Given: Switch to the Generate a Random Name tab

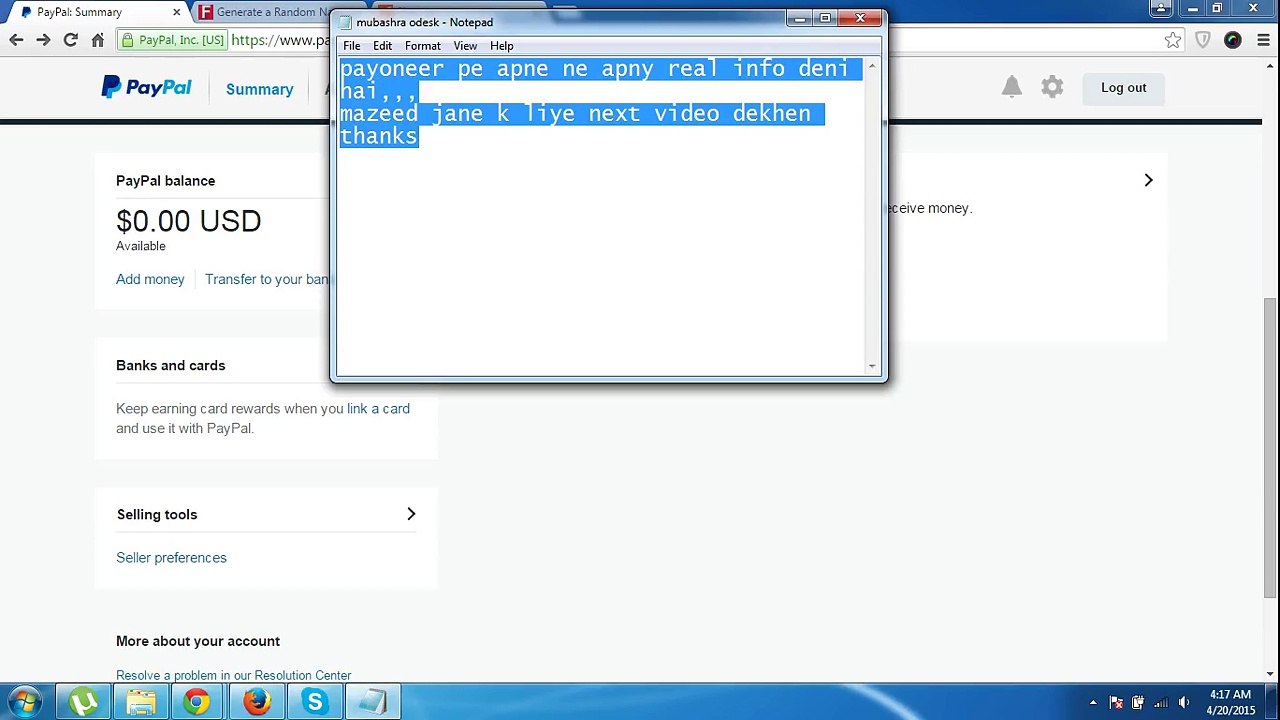Looking at the screenshot, I should click(x=268, y=12).
